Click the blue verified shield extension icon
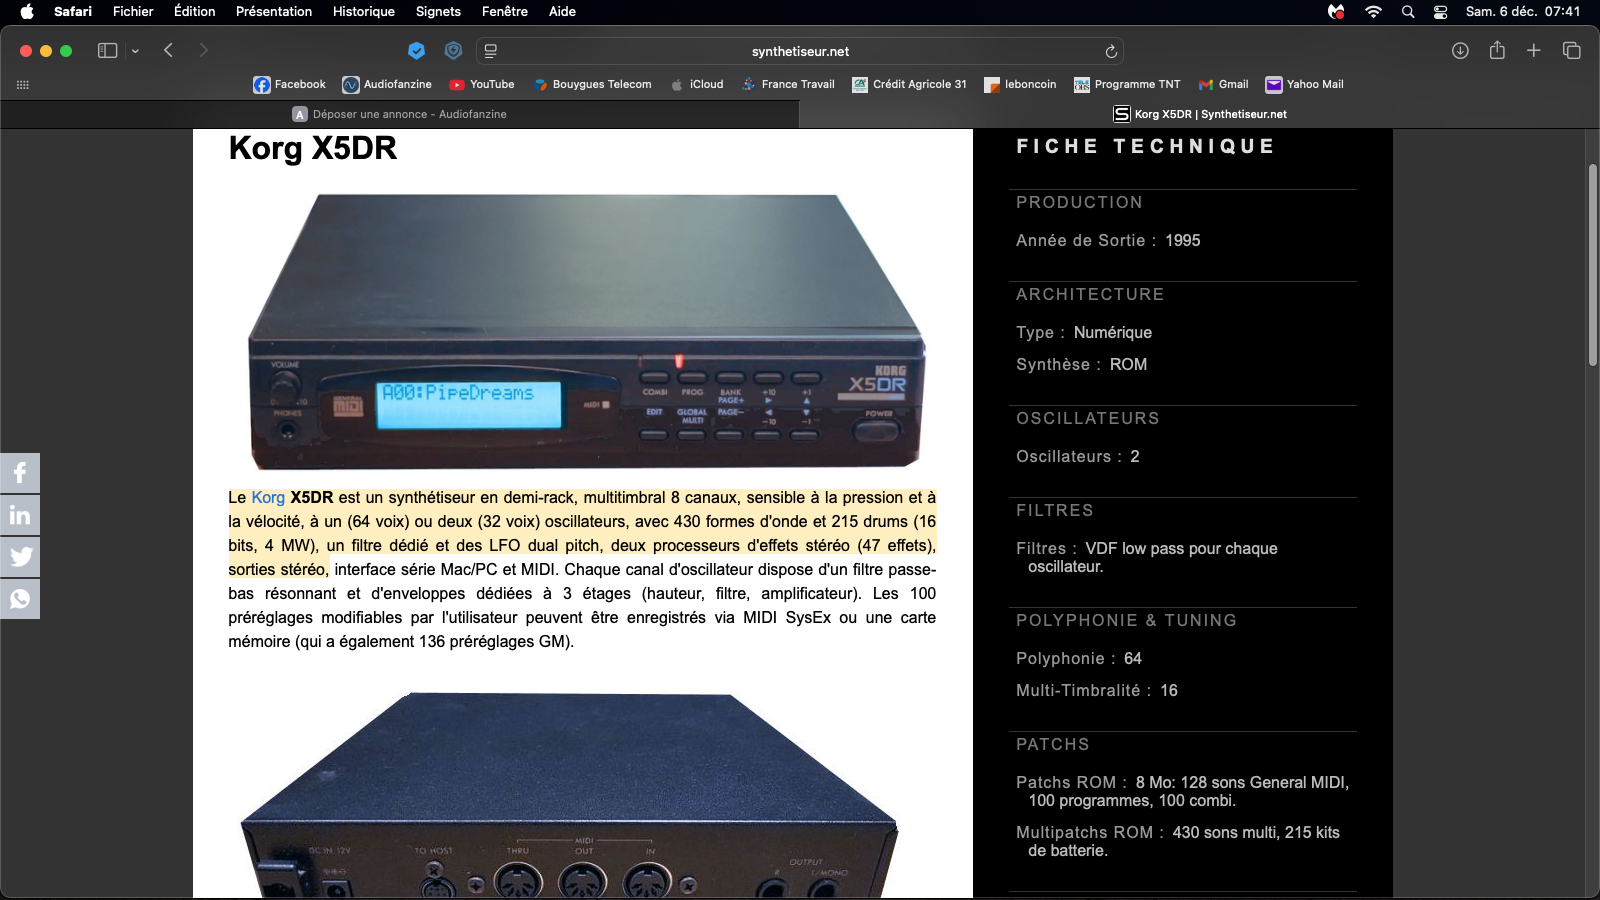This screenshot has height=900, width=1600. pos(417,51)
